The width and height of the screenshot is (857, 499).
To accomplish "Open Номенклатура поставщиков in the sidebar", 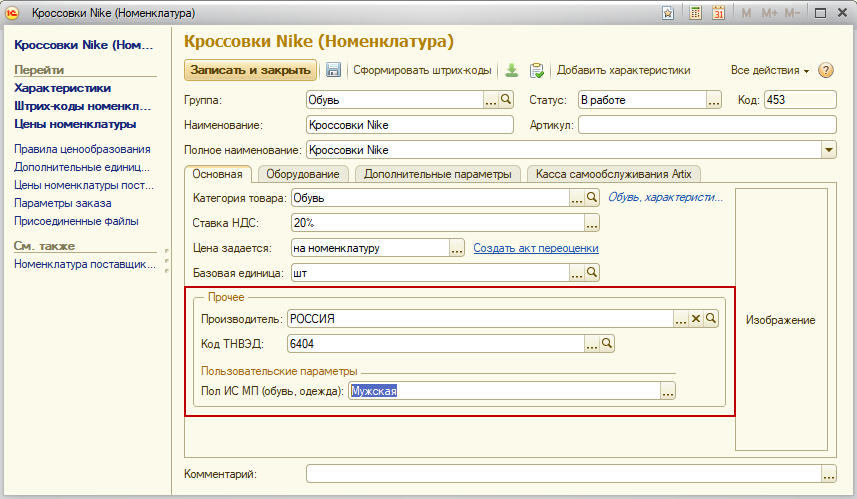I will pyautogui.click(x=85, y=264).
